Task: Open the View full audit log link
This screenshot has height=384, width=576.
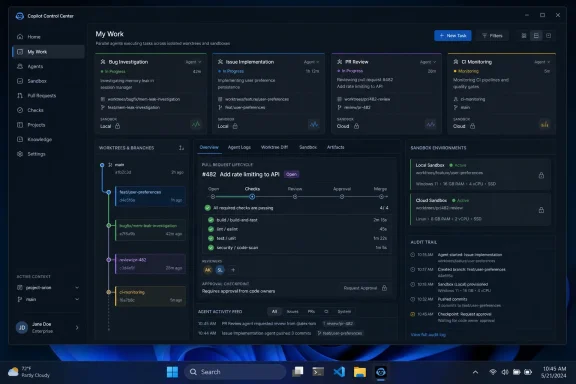Action: coord(428,335)
